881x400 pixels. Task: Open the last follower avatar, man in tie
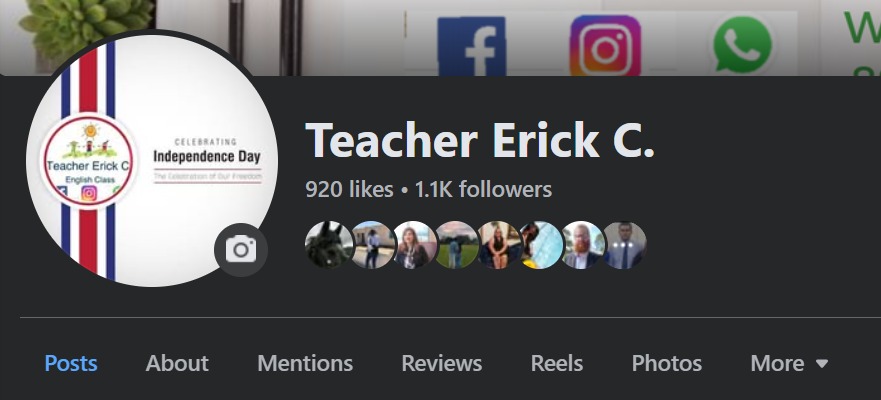624,245
